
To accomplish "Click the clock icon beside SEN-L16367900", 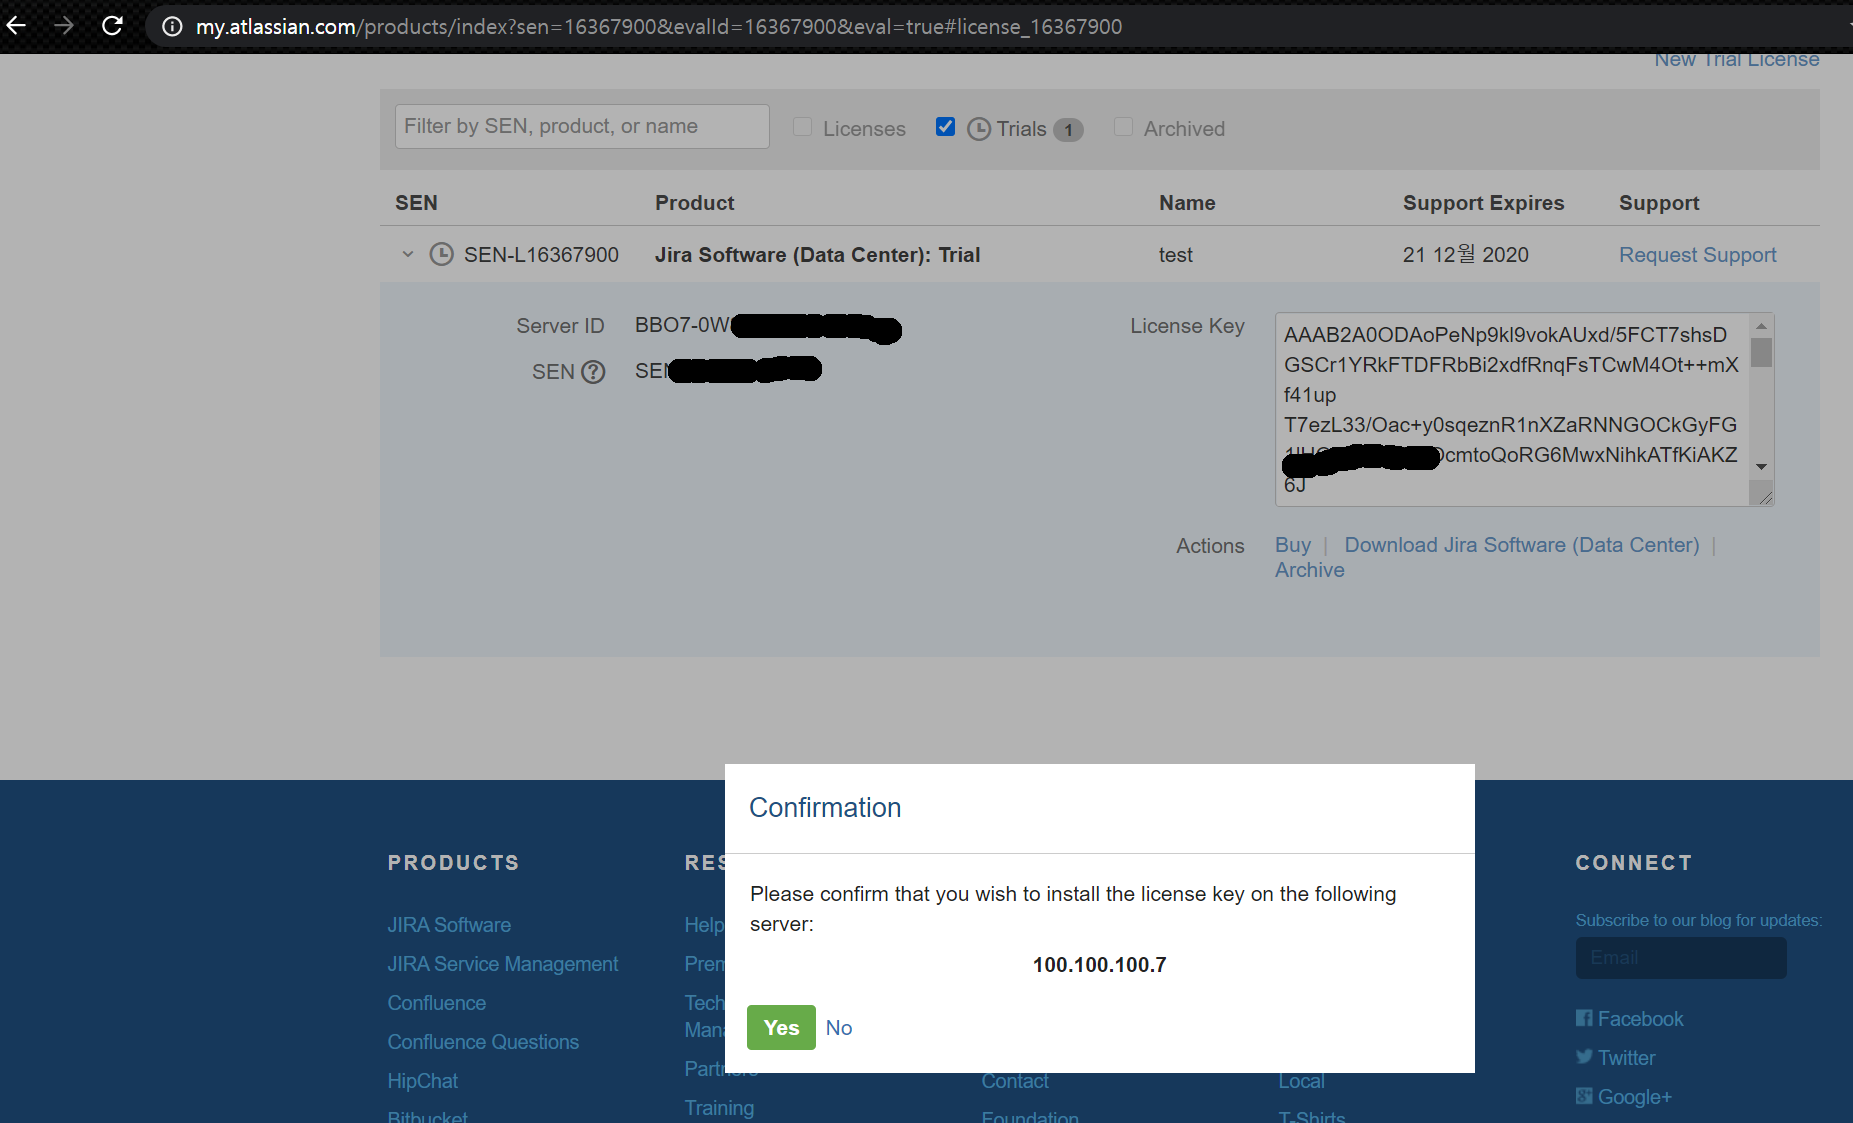I will click(441, 255).
